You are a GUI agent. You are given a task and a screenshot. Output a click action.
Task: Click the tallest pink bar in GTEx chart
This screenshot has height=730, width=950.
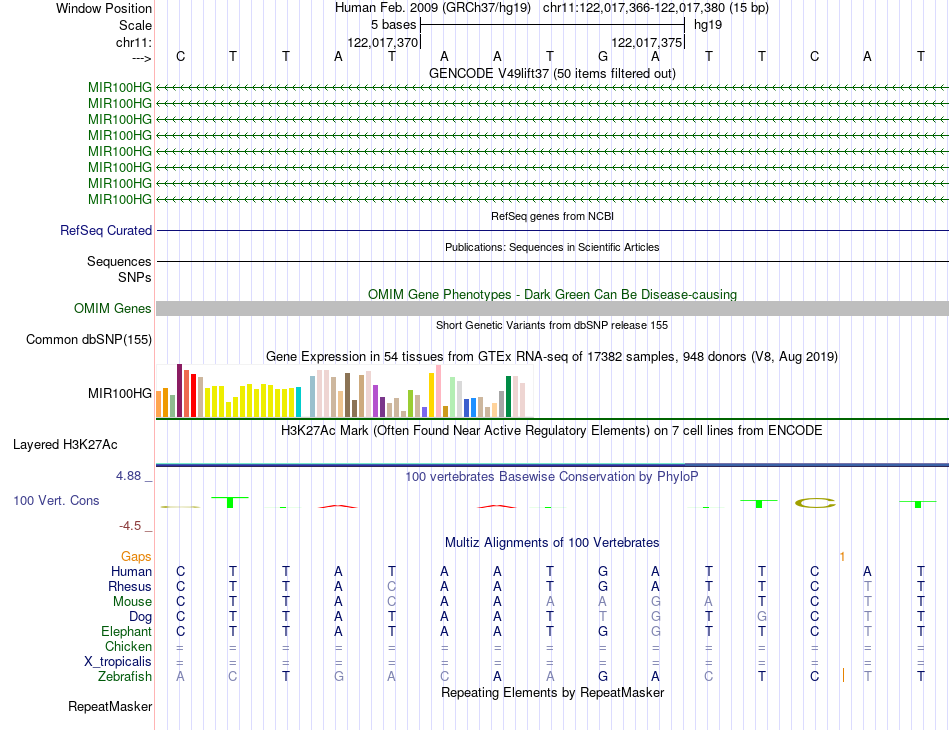(439, 391)
